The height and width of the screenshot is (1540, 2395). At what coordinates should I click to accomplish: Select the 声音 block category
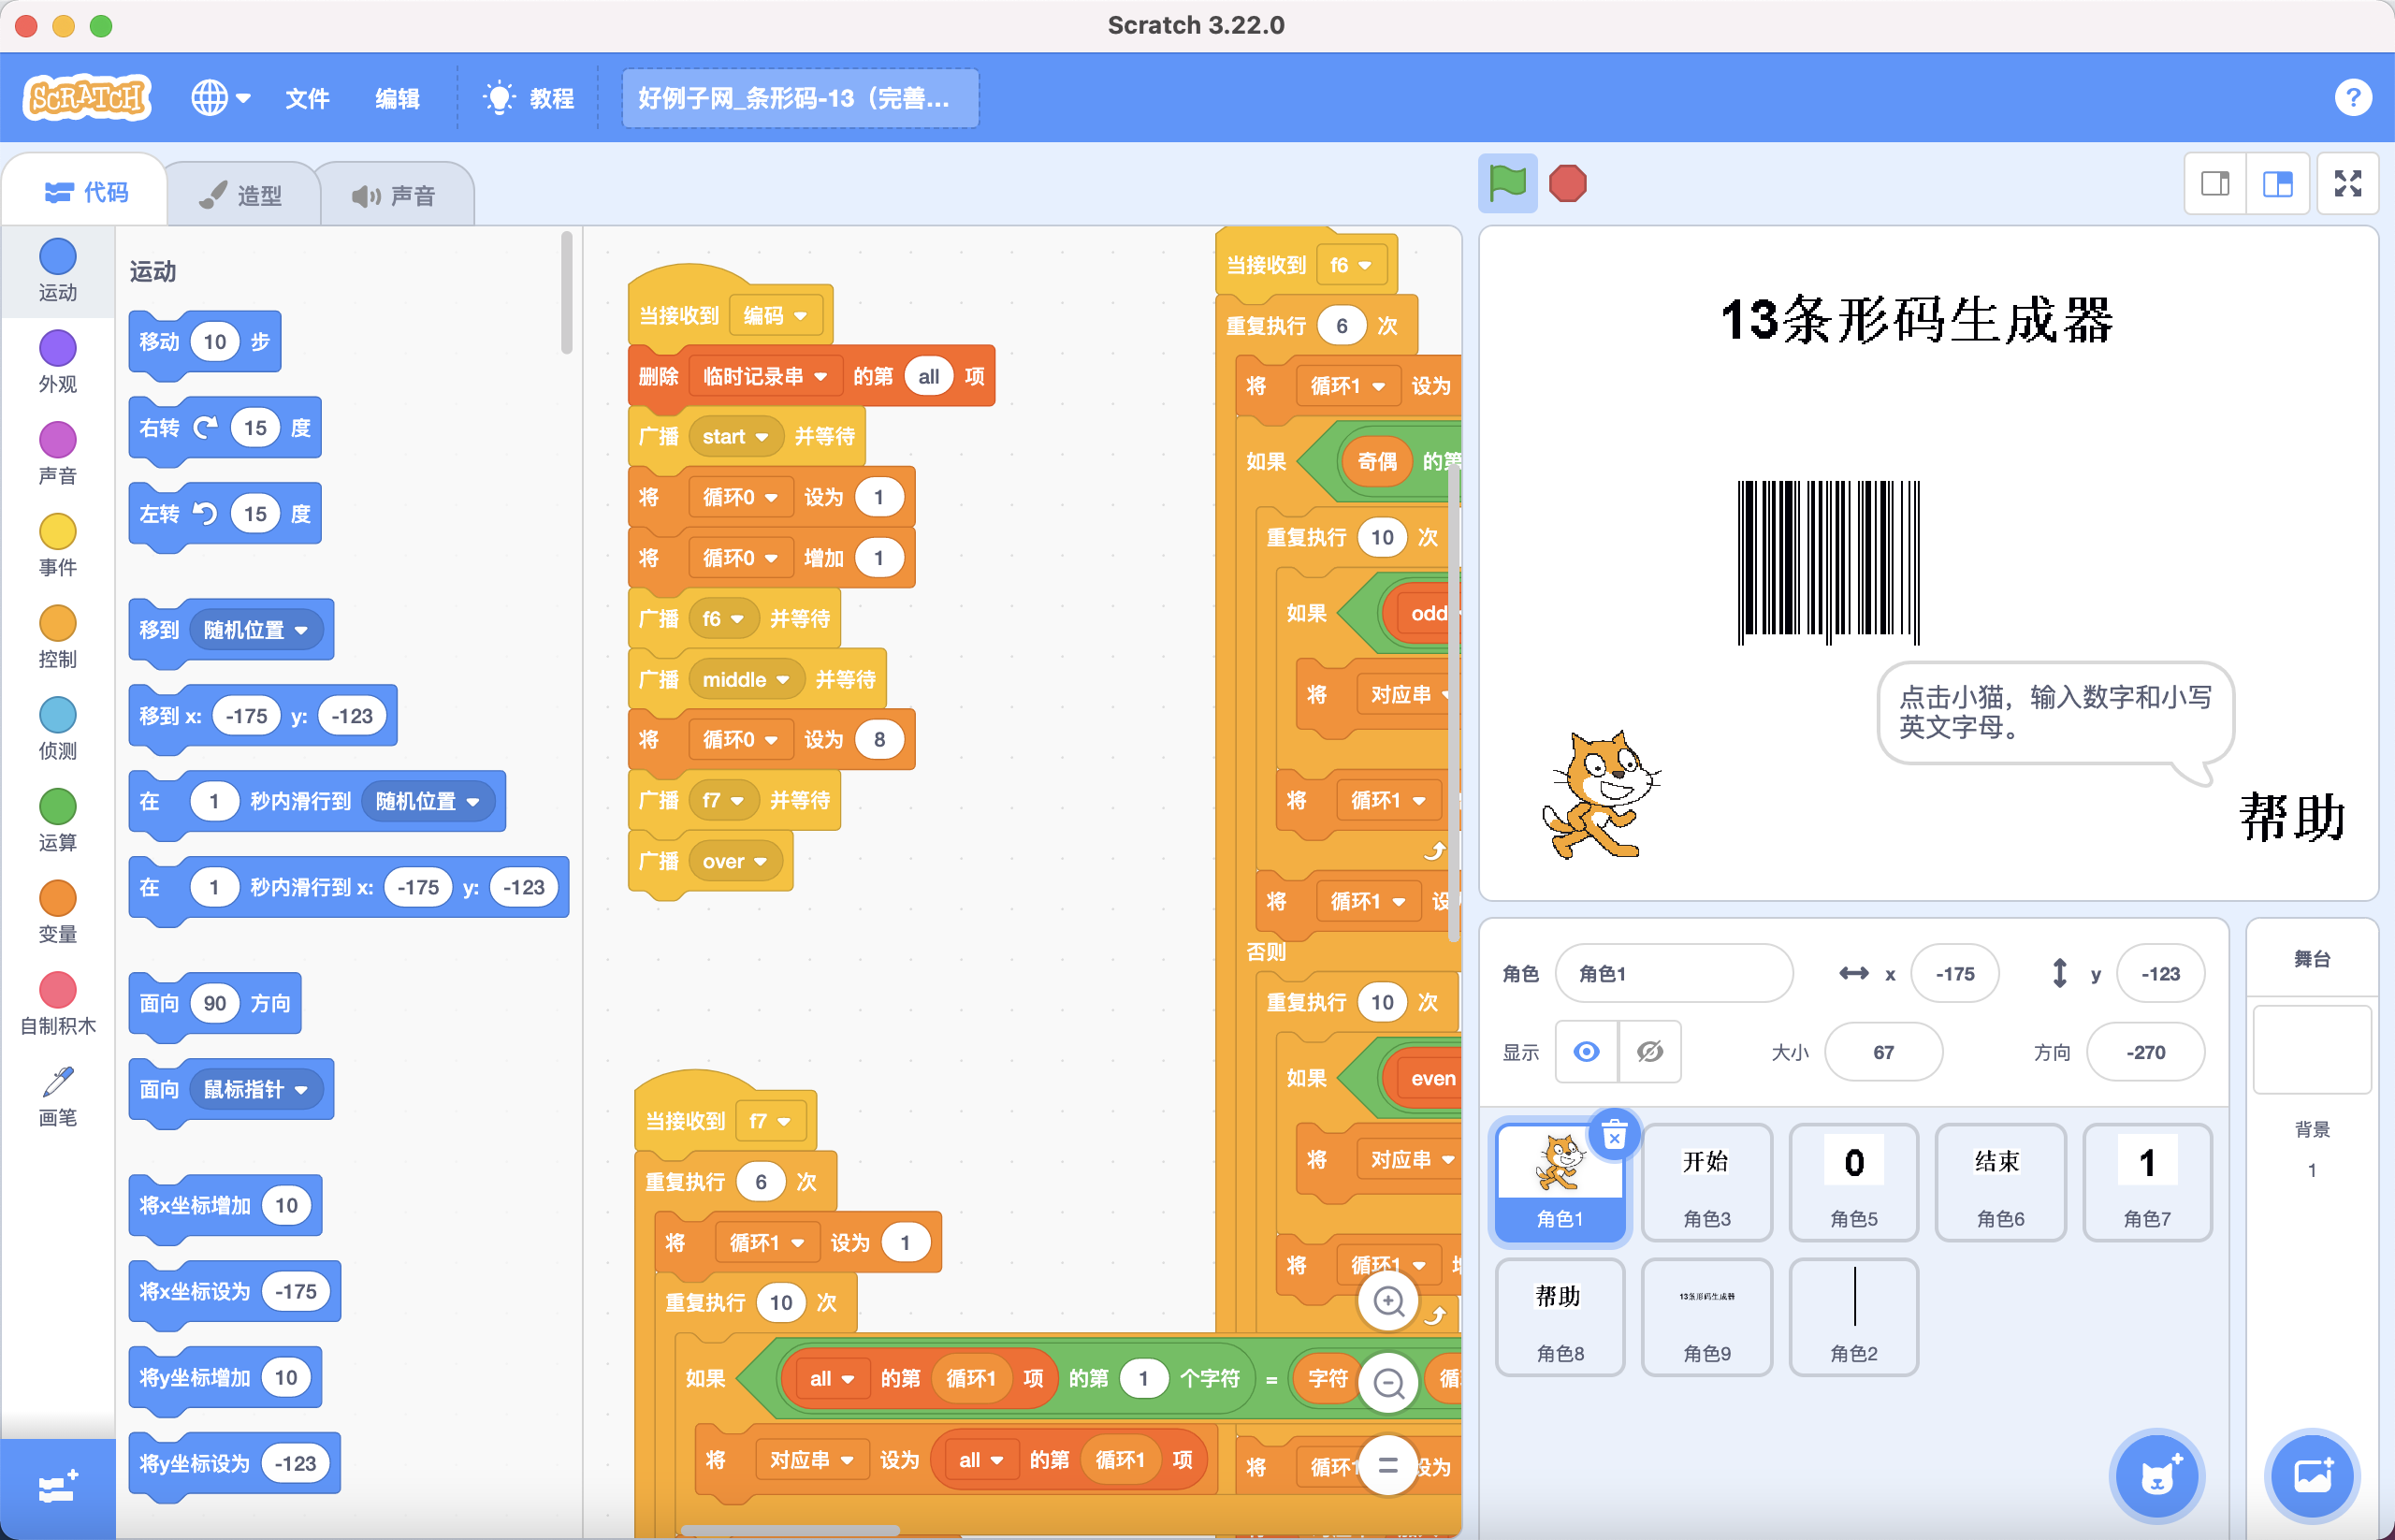pyautogui.click(x=58, y=454)
